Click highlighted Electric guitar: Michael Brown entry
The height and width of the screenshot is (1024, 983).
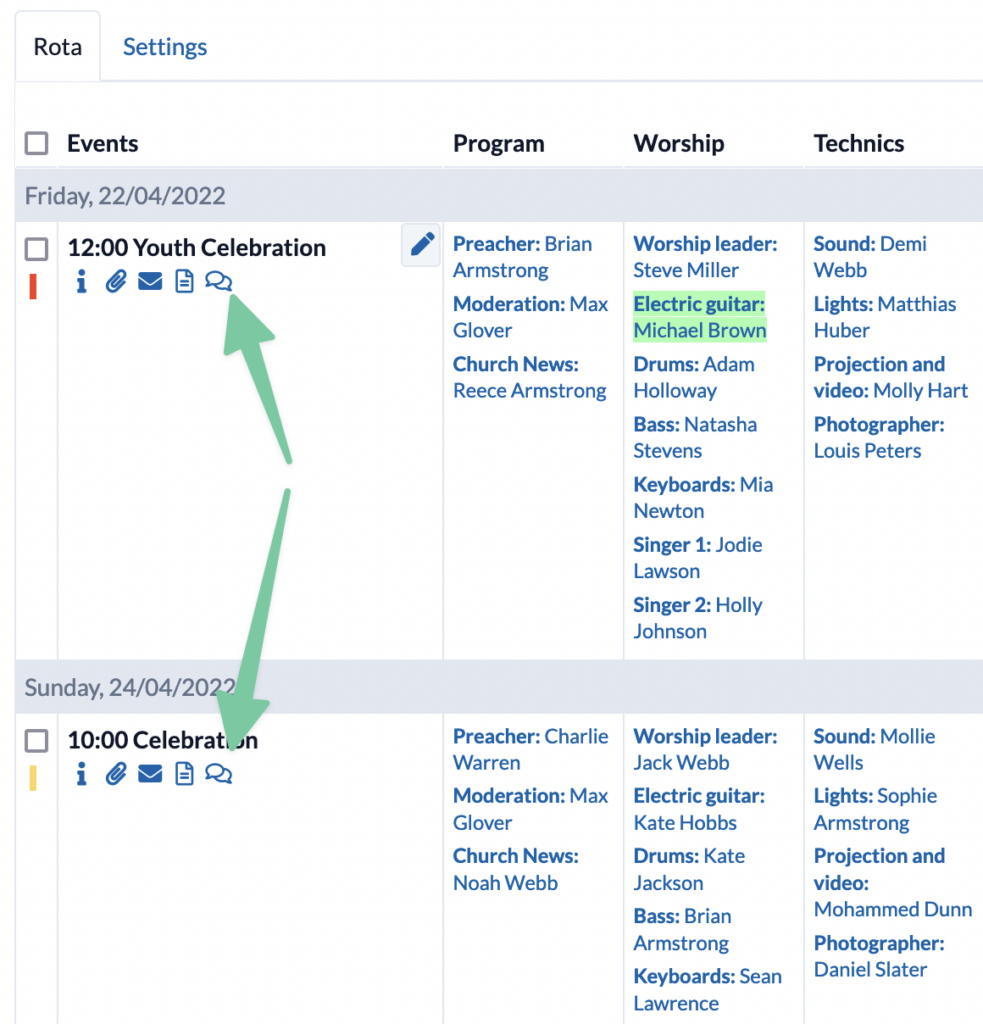tap(700, 317)
